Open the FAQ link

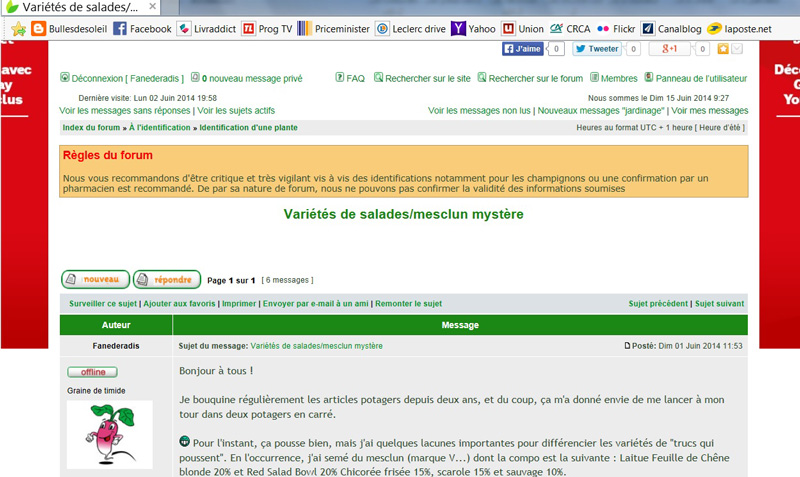point(350,78)
